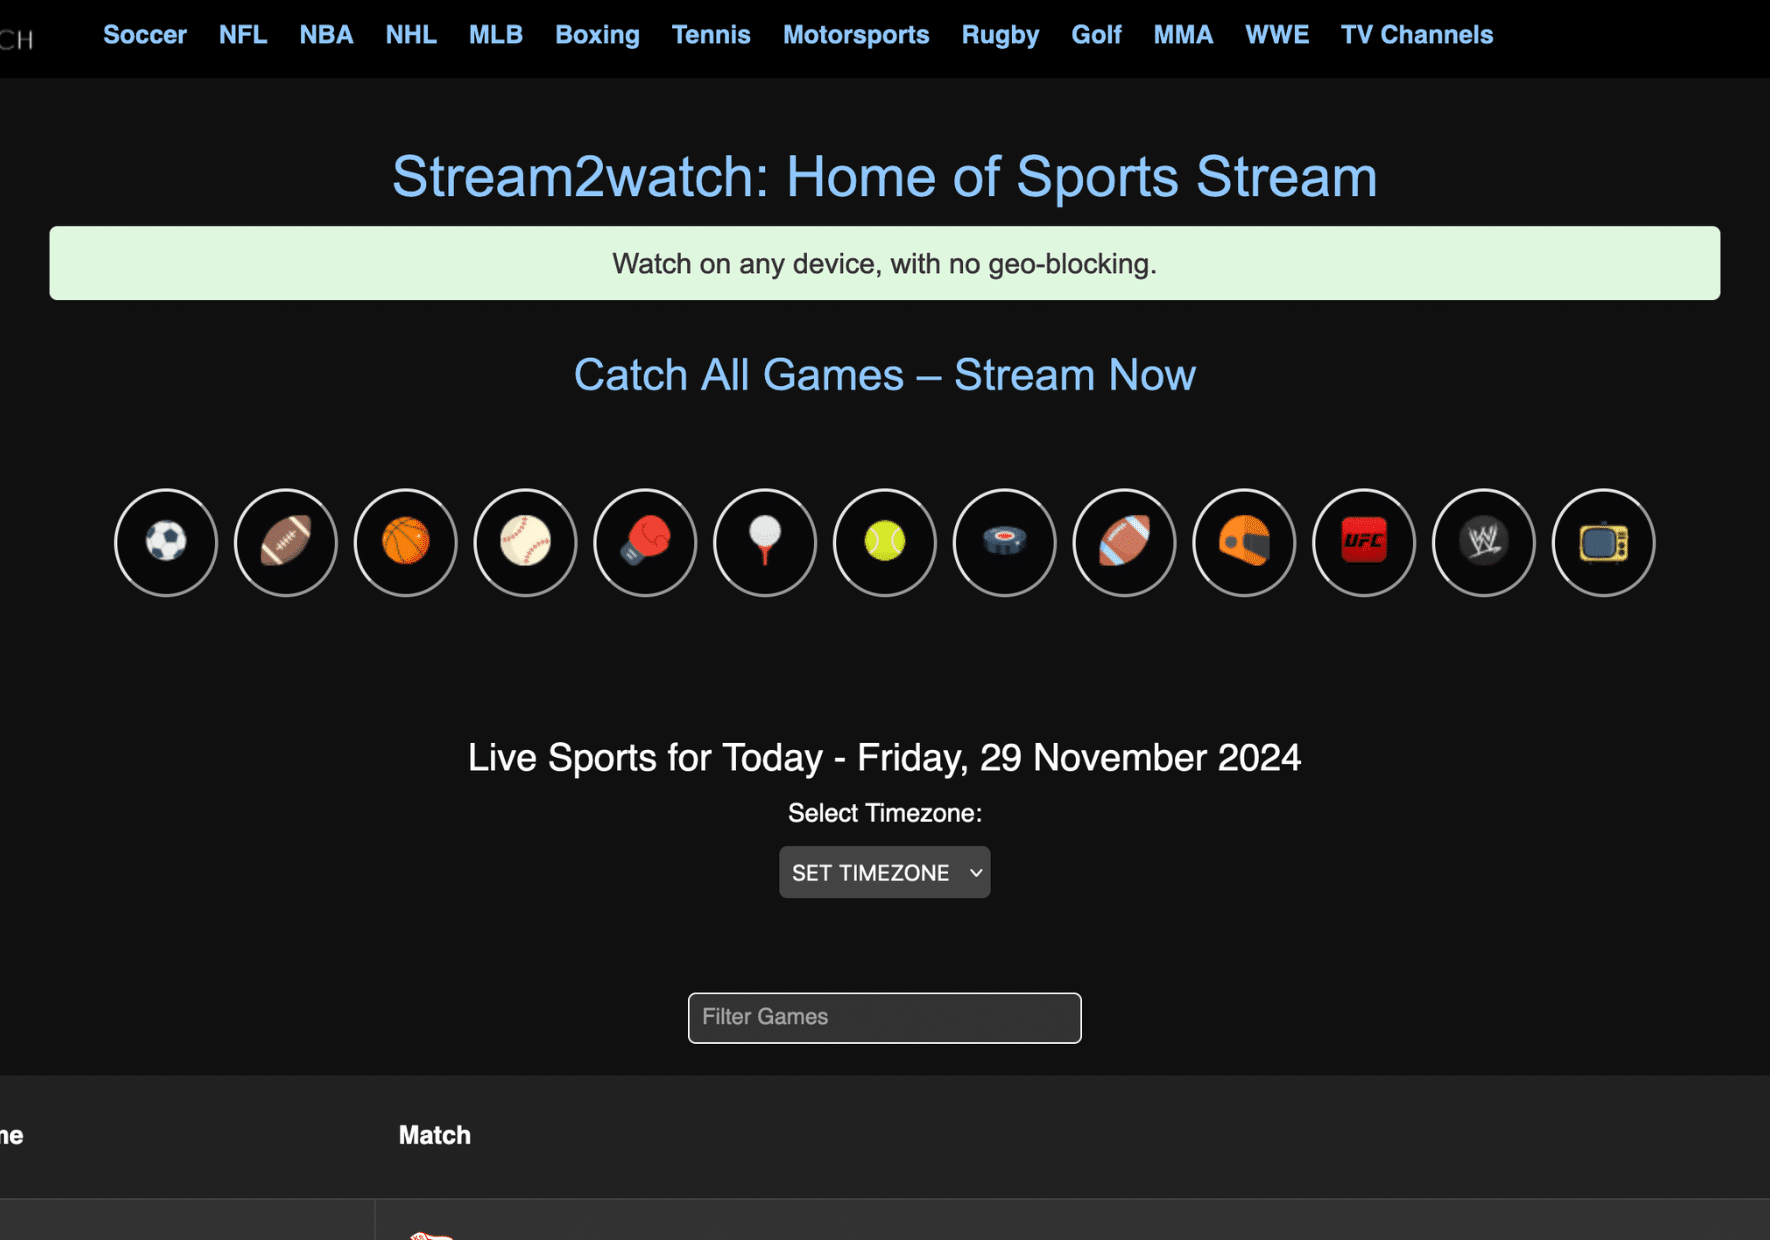The image size is (1770, 1240).
Task: Open TV Channels navigation link
Action: click(x=1417, y=35)
